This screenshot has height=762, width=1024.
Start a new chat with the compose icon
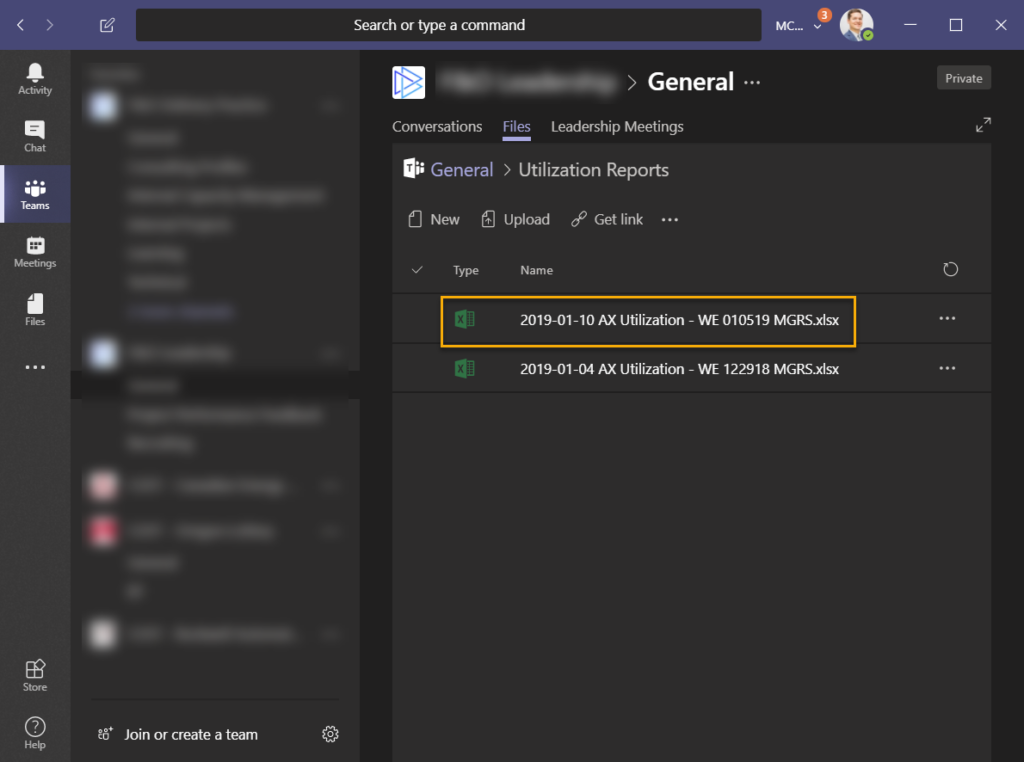(107, 25)
